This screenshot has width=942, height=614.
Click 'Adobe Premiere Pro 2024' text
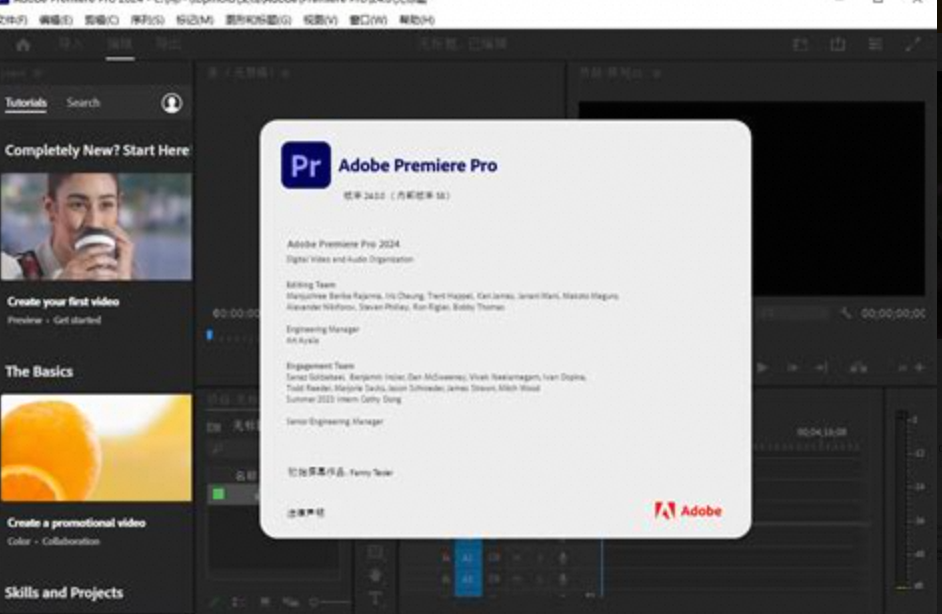(x=343, y=244)
